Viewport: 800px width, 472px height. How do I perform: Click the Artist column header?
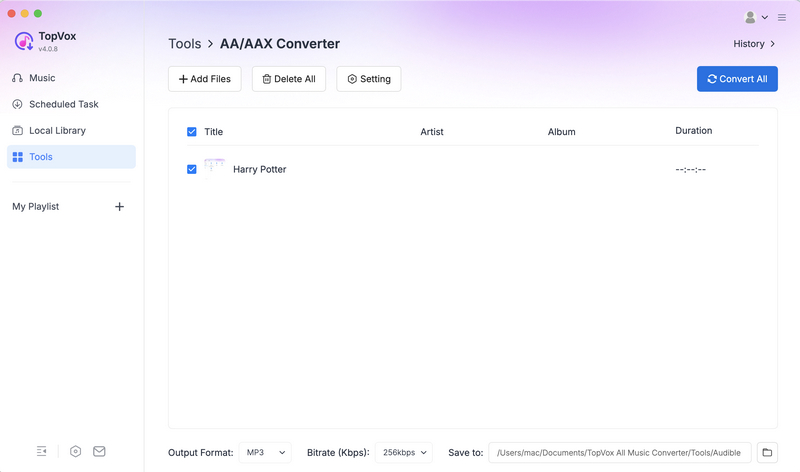click(432, 132)
